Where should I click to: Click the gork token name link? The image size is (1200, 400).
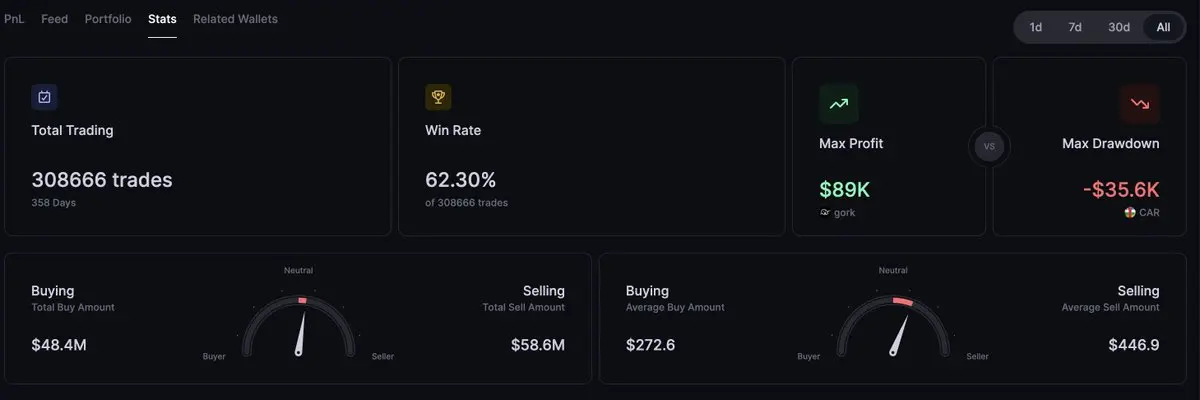[844, 213]
